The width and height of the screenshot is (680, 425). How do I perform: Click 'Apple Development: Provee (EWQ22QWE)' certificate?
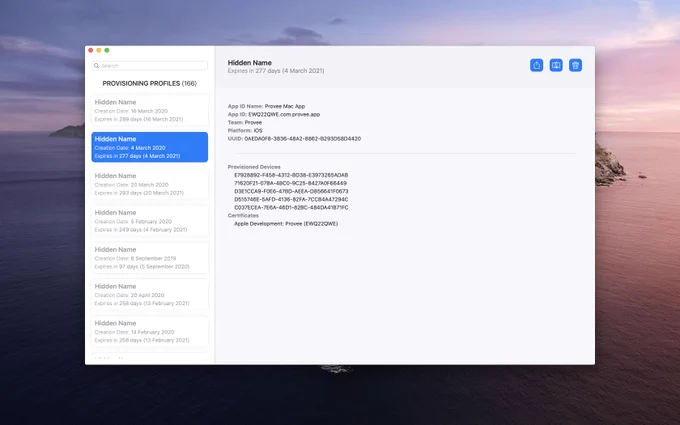tap(286, 224)
